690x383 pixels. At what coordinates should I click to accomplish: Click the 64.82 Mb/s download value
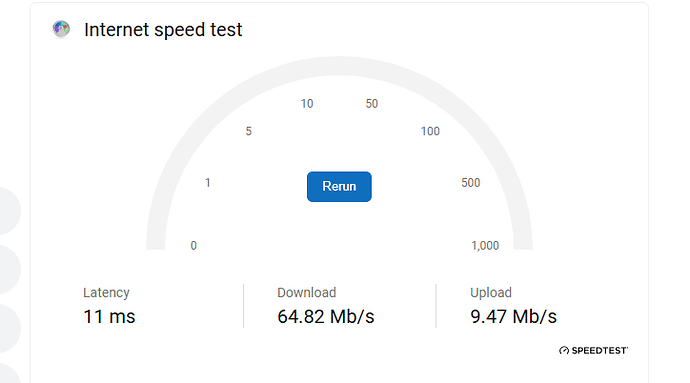pyautogui.click(x=326, y=317)
